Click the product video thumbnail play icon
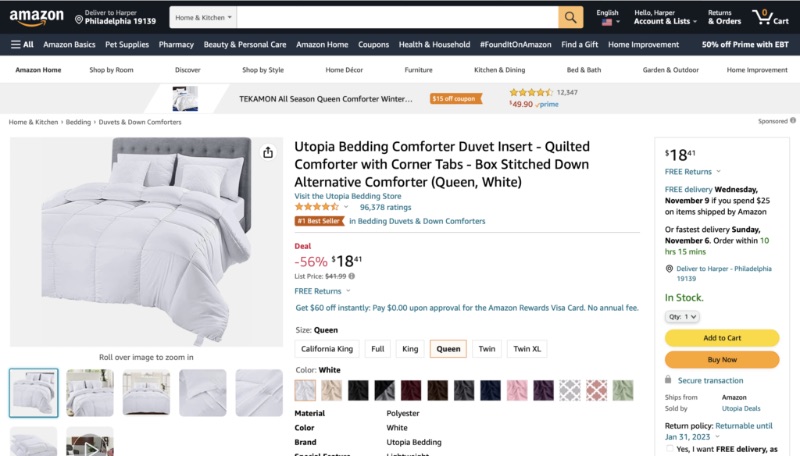The height and width of the screenshot is (456, 800). pyautogui.click(x=90, y=442)
